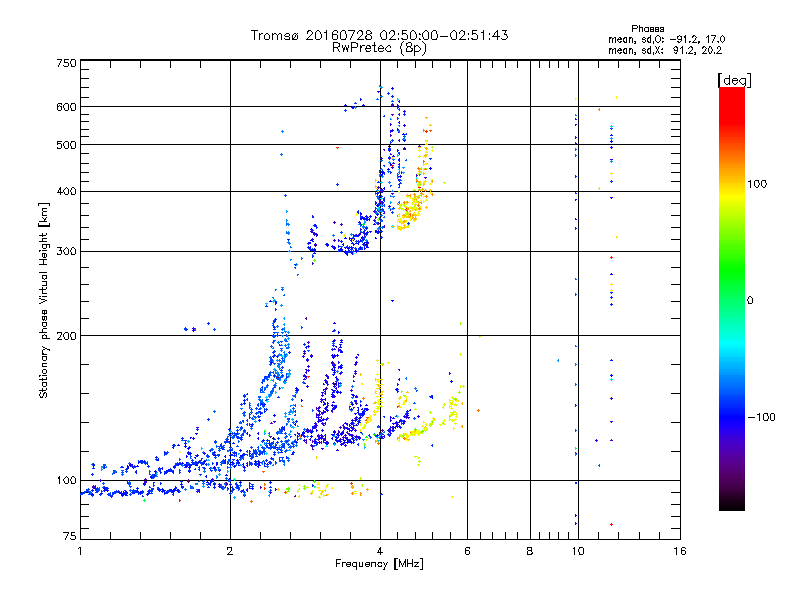Click the x-axis tick label '1'
Viewport: 800px width, 600px height.
tap(80, 551)
